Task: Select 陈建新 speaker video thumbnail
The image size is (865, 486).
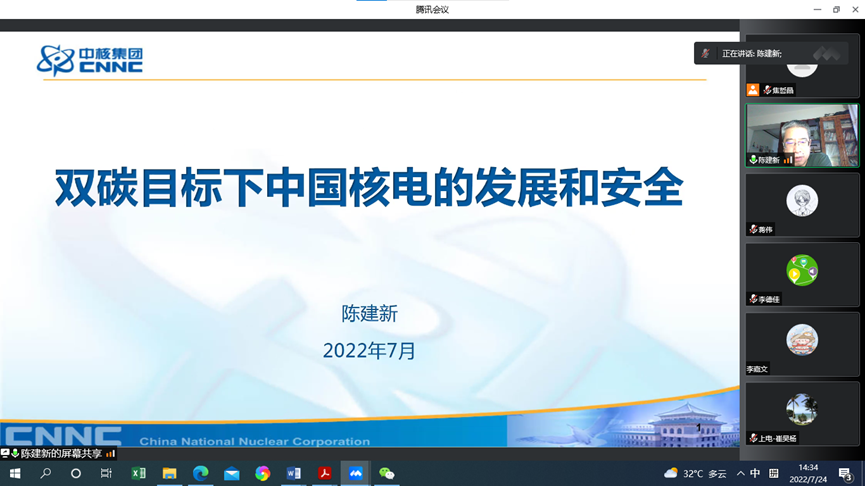Action: [x=801, y=134]
